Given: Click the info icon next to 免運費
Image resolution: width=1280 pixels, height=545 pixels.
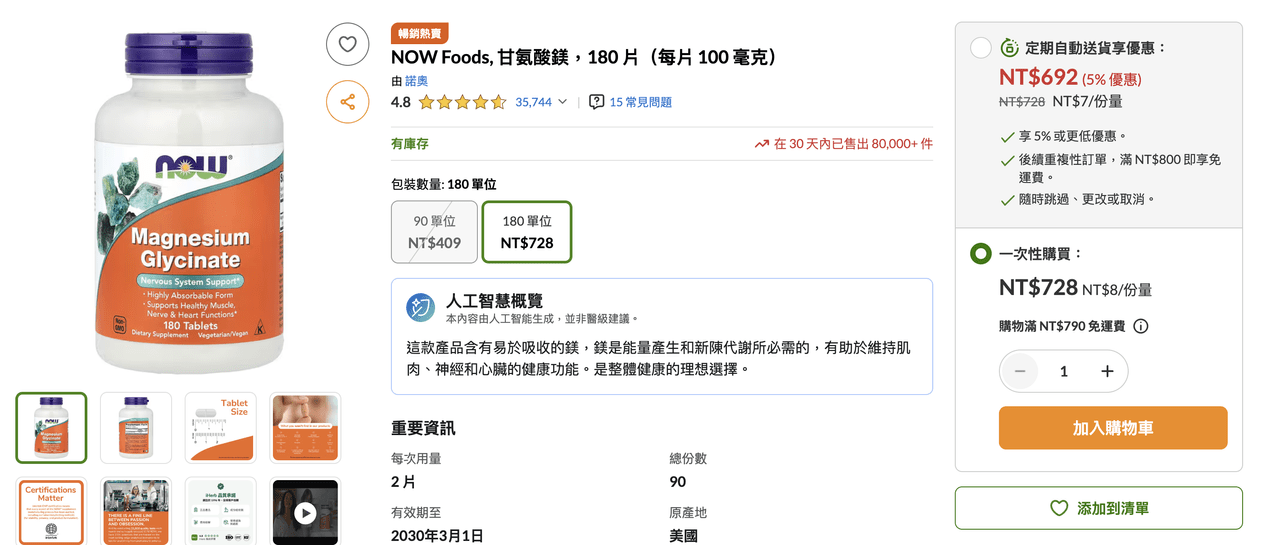Looking at the screenshot, I should [x=1141, y=326].
